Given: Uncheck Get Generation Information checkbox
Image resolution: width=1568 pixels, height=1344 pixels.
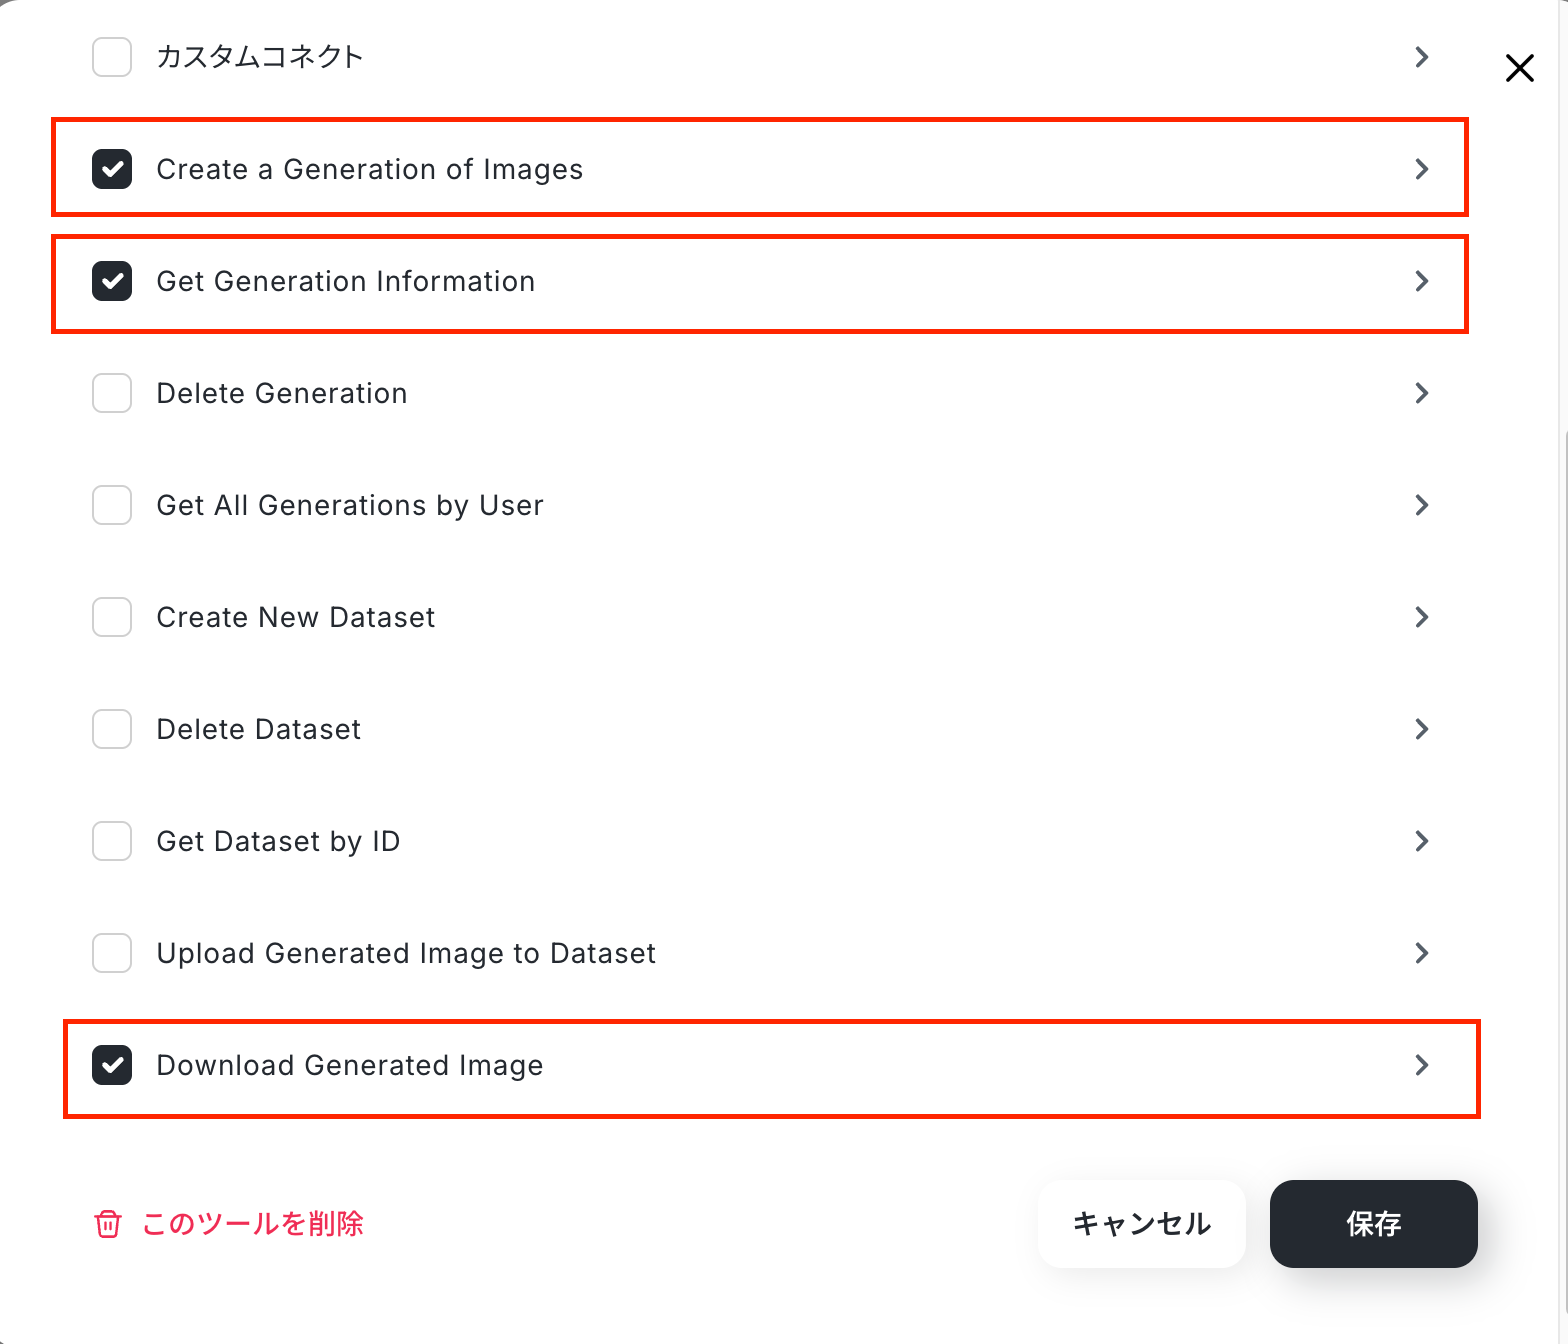Looking at the screenshot, I should coord(112,281).
